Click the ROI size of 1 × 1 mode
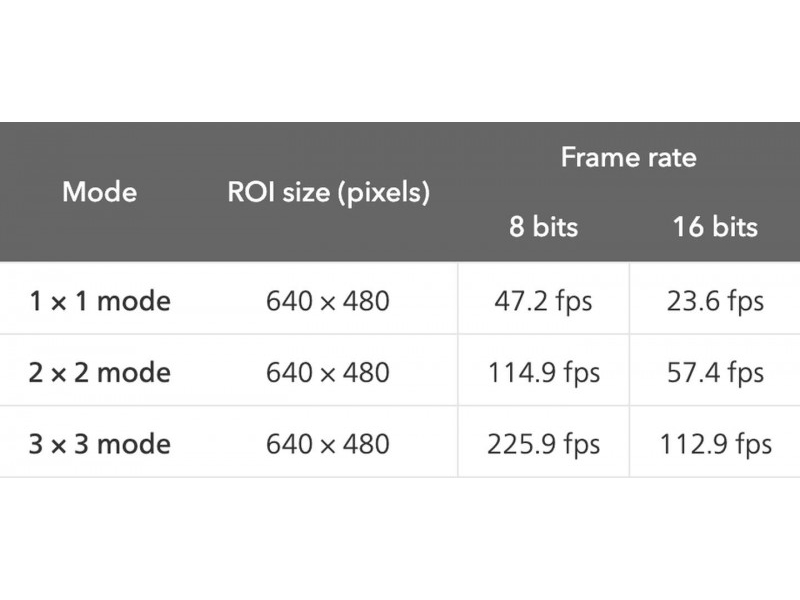 point(328,300)
